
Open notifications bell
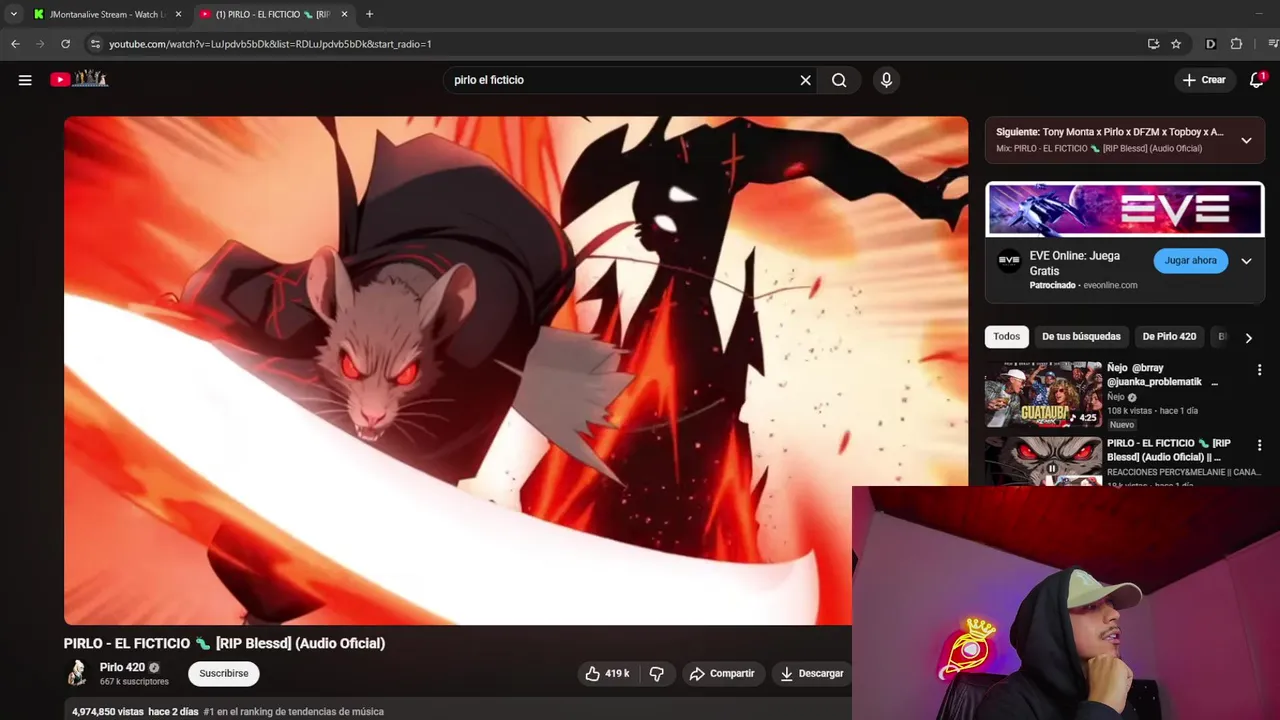(x=1257, y=80)
